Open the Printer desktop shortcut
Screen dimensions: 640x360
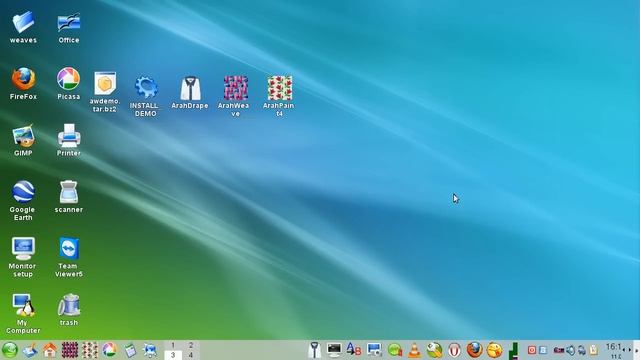point(69,136)
